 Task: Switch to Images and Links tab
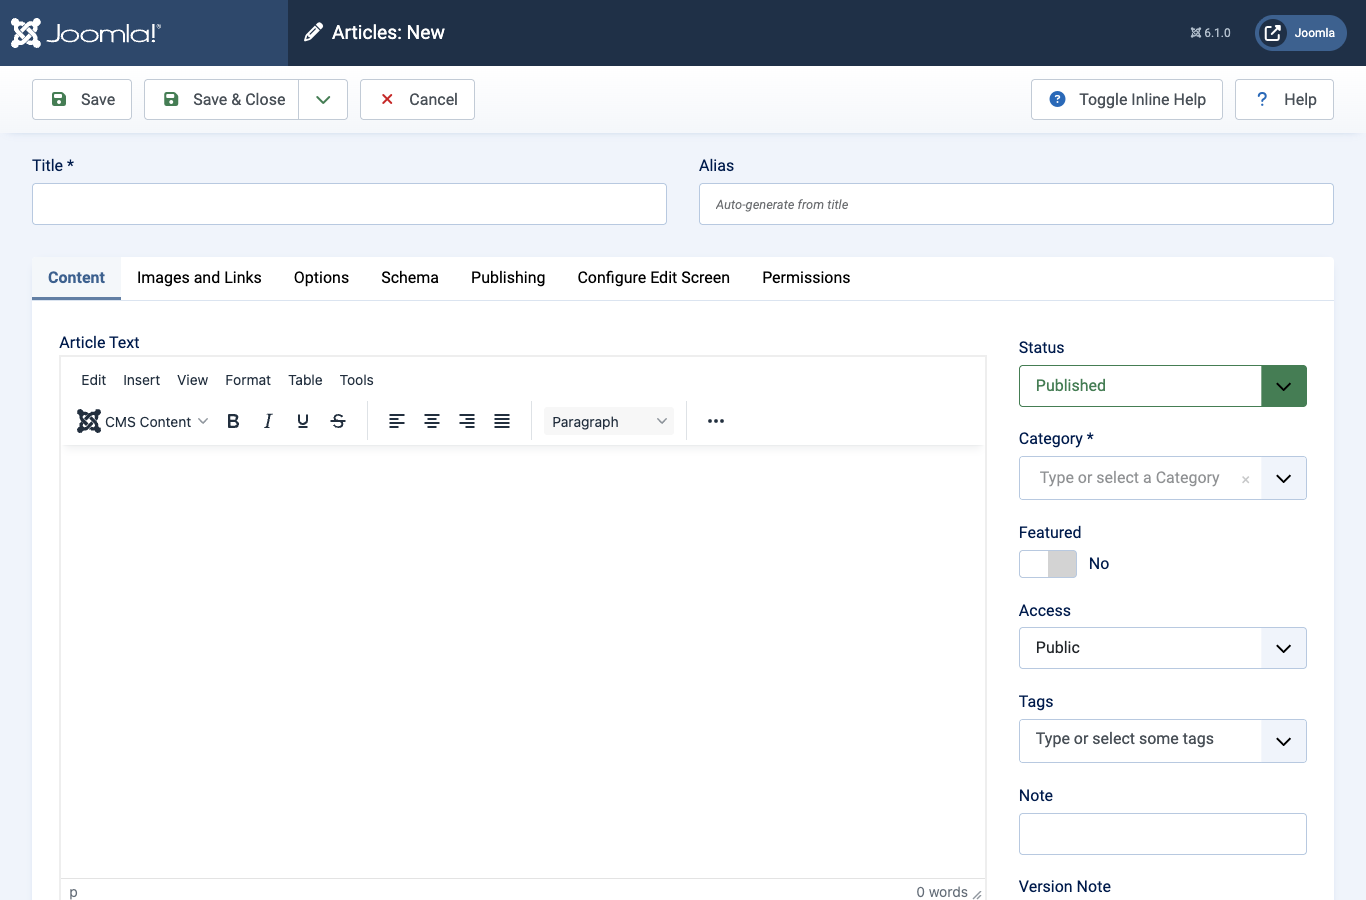(199, 278)
